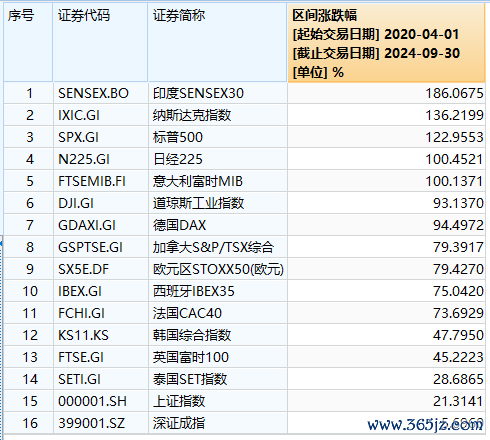This screenshot has width=490, height=440.
Task: Select the 上证指数 name cell
Action: [x=218, y=401]
